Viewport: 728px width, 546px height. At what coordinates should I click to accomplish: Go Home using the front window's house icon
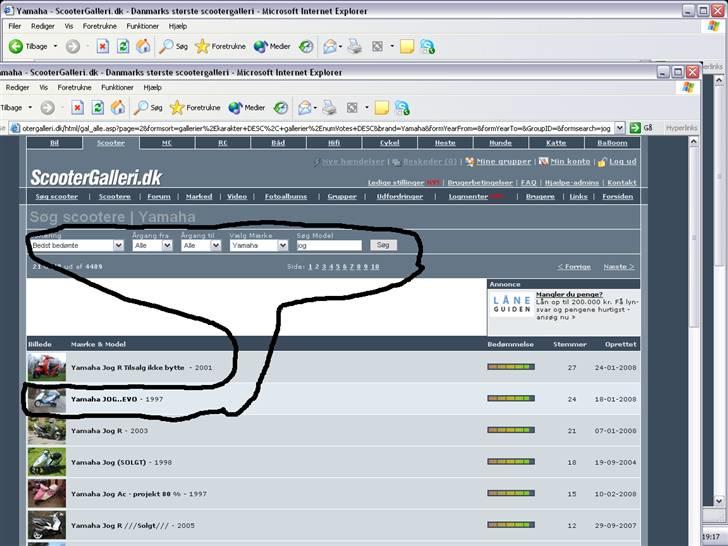click(x=117, y=108)
